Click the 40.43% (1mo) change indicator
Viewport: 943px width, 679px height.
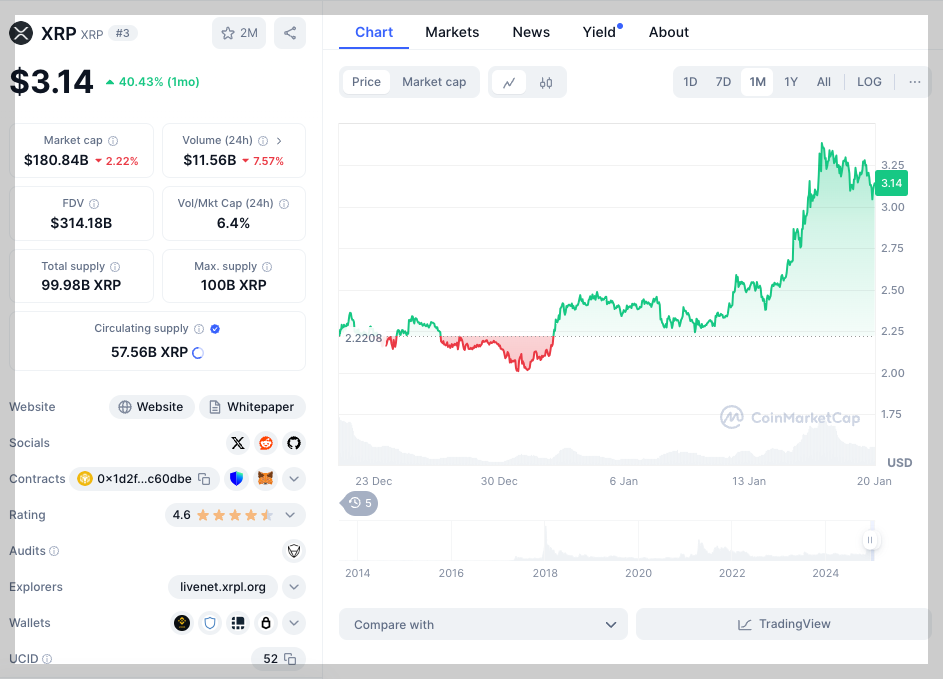pyautogui.click(x=153, y=82)
